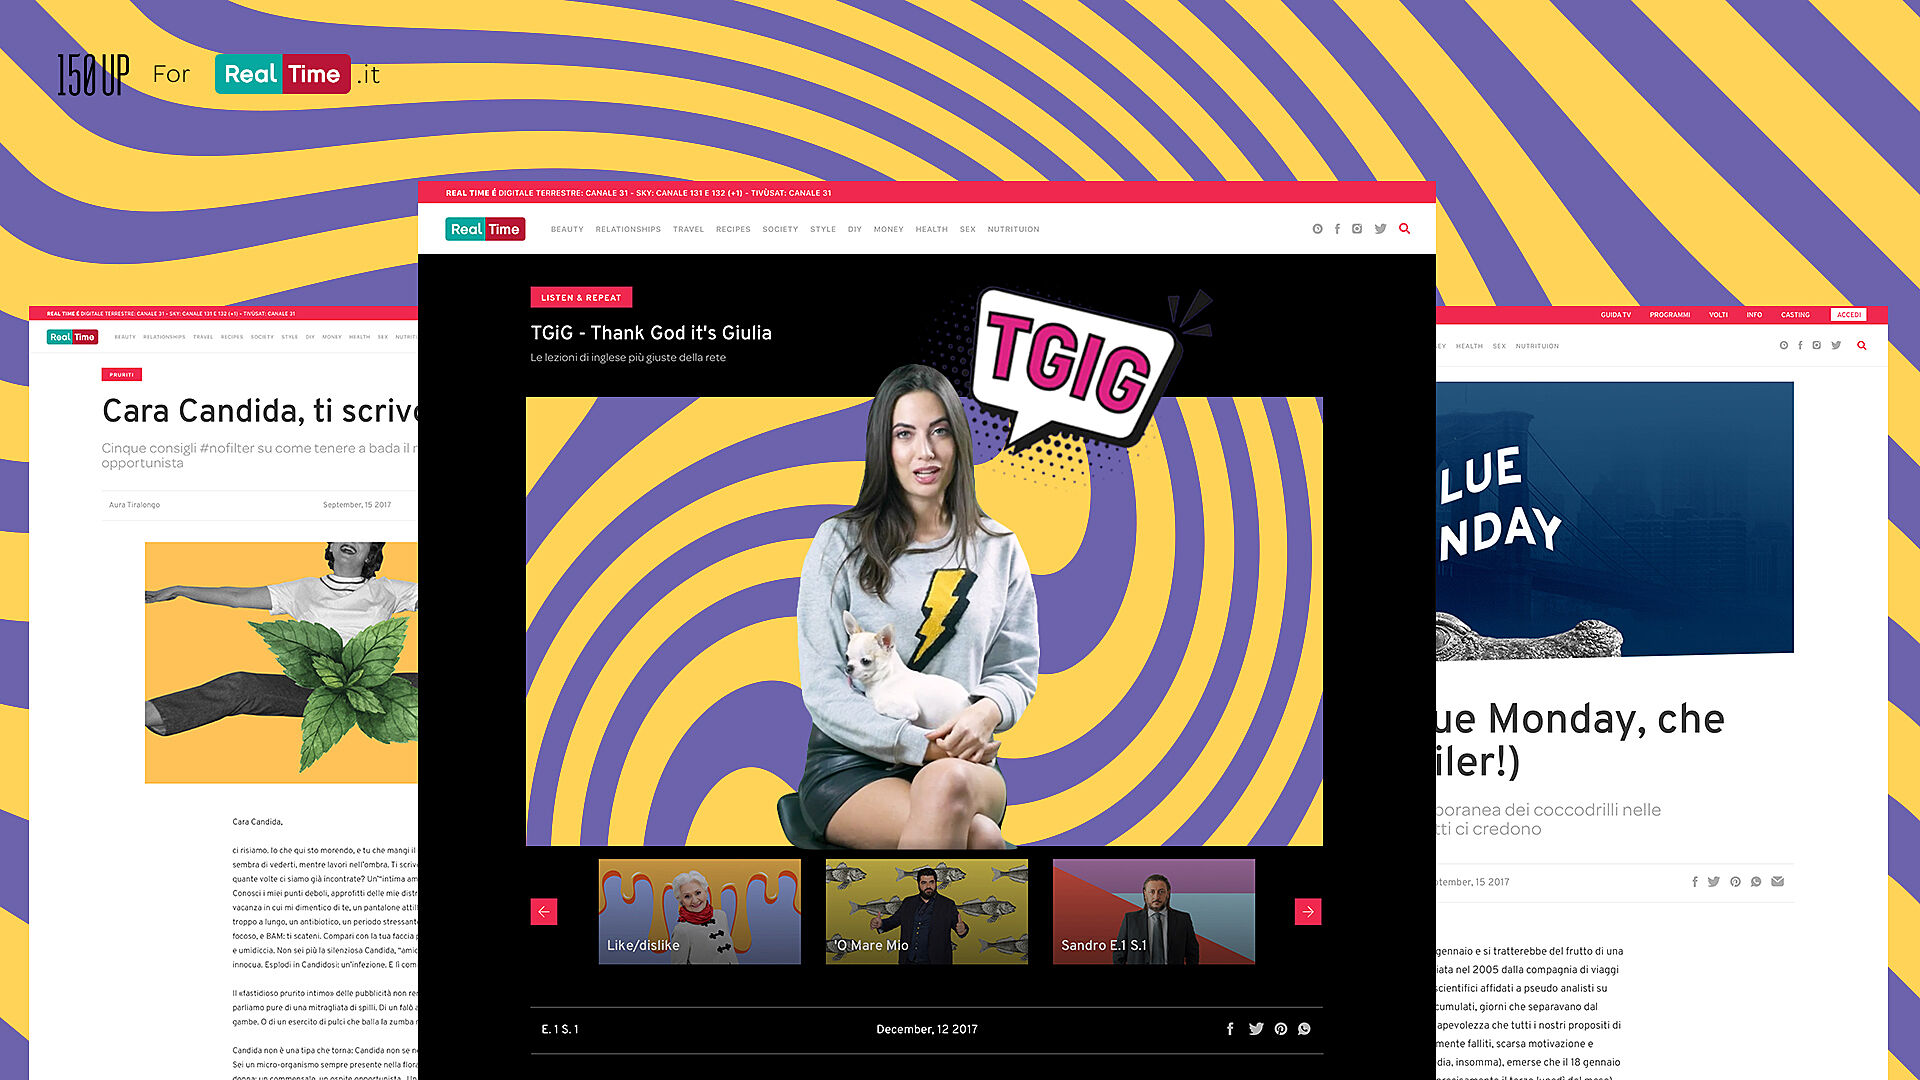Share Blue Monday article on Facebook
The width and height of the screenshot is (1920, 1080).
click(x=1694, y=882)
